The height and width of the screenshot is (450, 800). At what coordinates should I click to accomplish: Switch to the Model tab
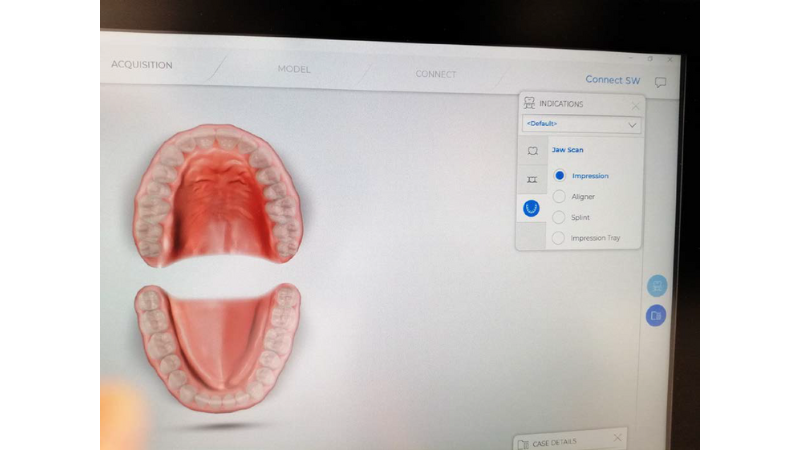294,69
